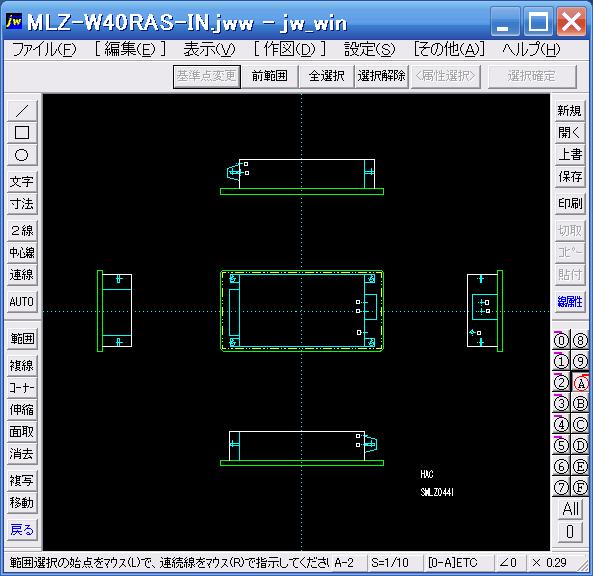Choose the 複写 copy tool
593x576 pixels.
pos(22,480)
